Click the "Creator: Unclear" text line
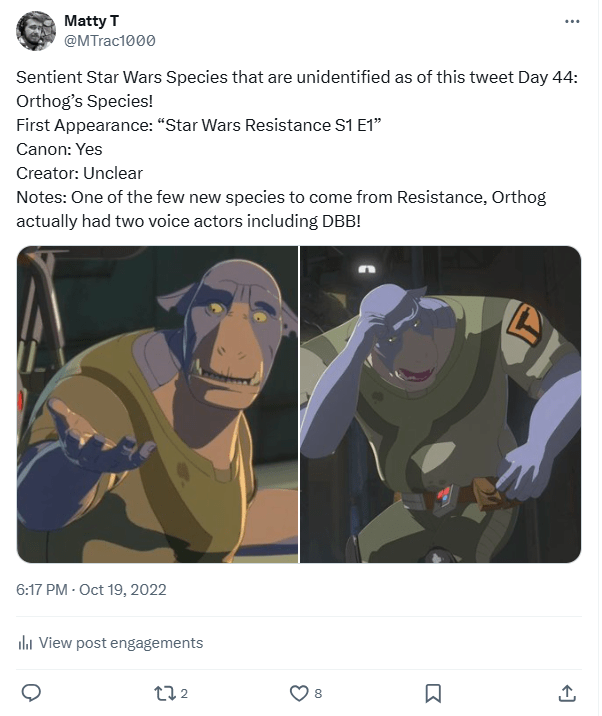Image resolution: width=602 pixels, height=716 pixels. [78, 173]
